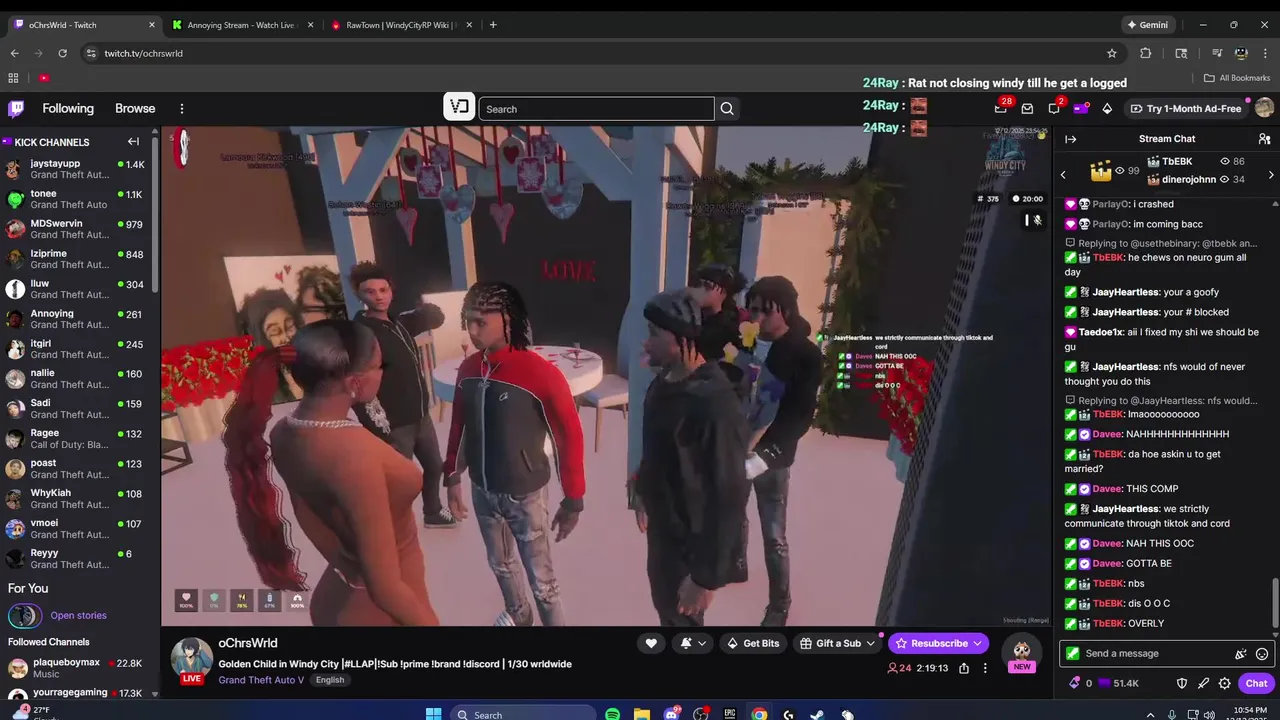
Task: Click the purple wallet offer icon
Action: coord(1080,108)
